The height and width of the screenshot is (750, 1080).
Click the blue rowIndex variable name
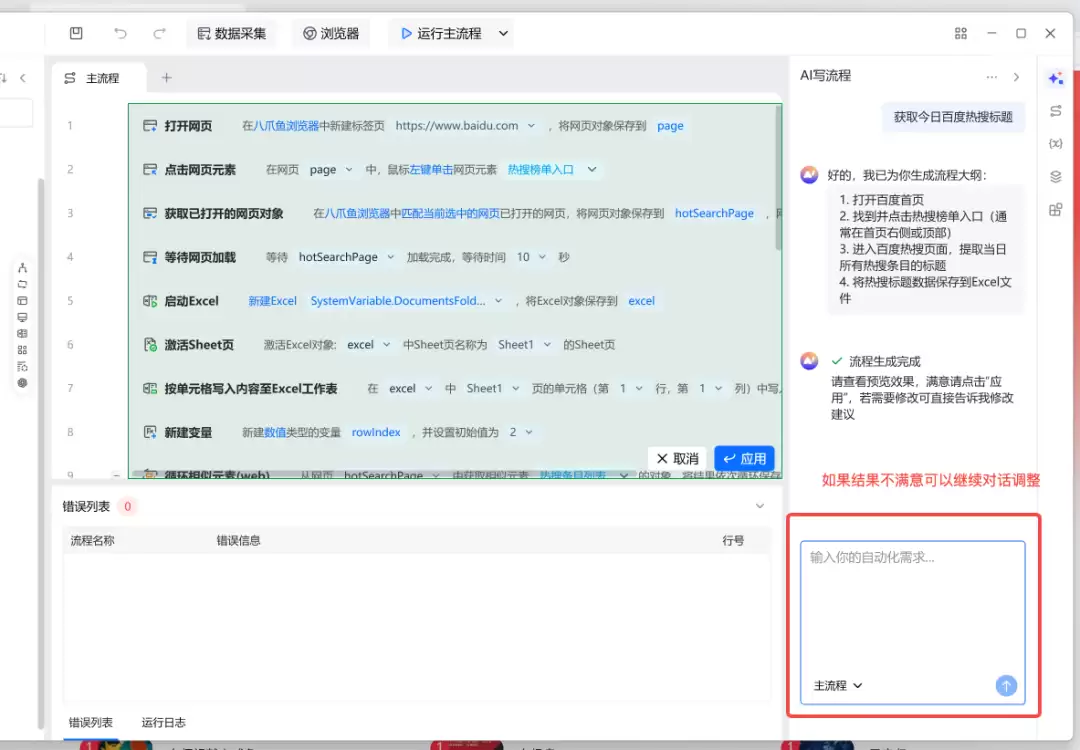376,432
